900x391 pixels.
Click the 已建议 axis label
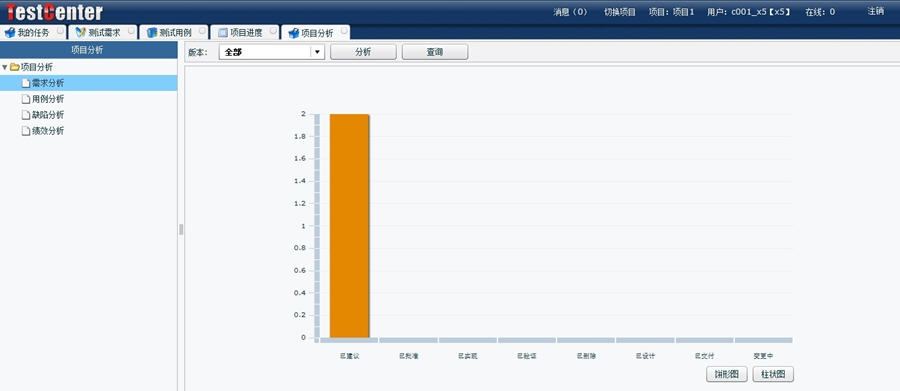[x=350, y=357]
